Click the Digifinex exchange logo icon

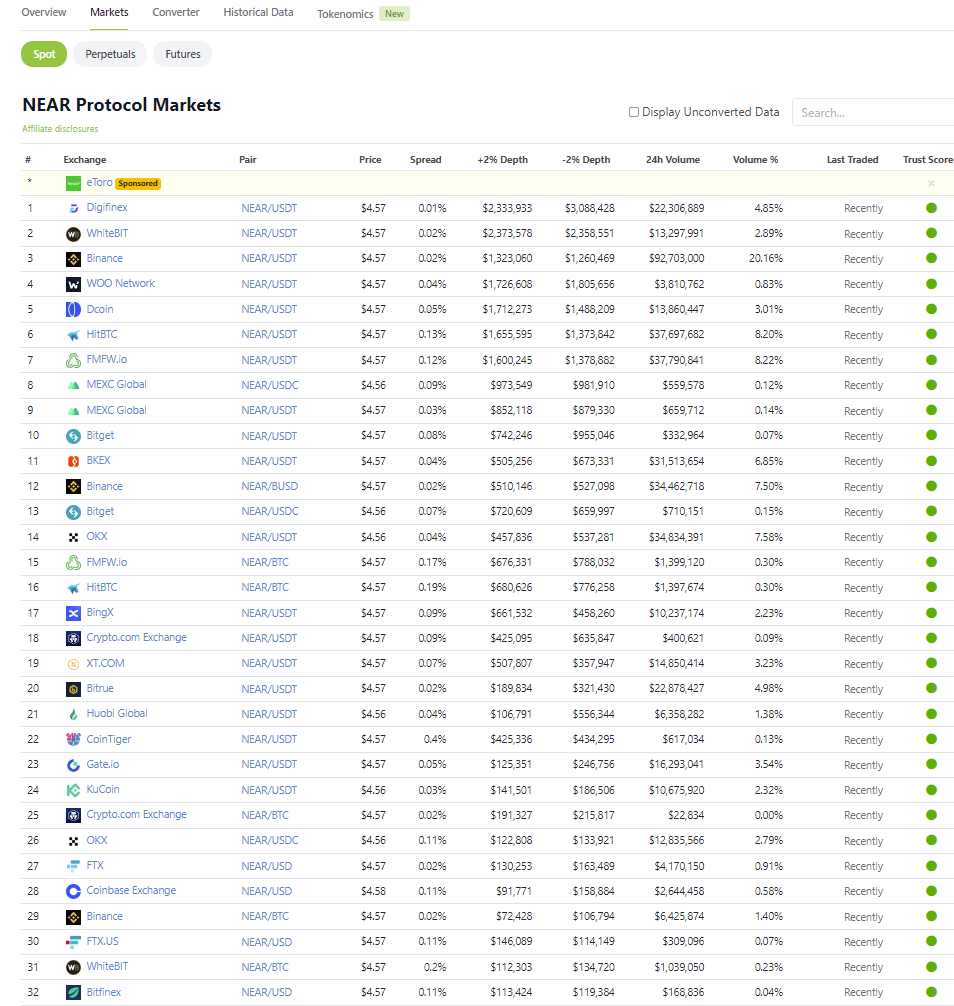coord(73,208)
